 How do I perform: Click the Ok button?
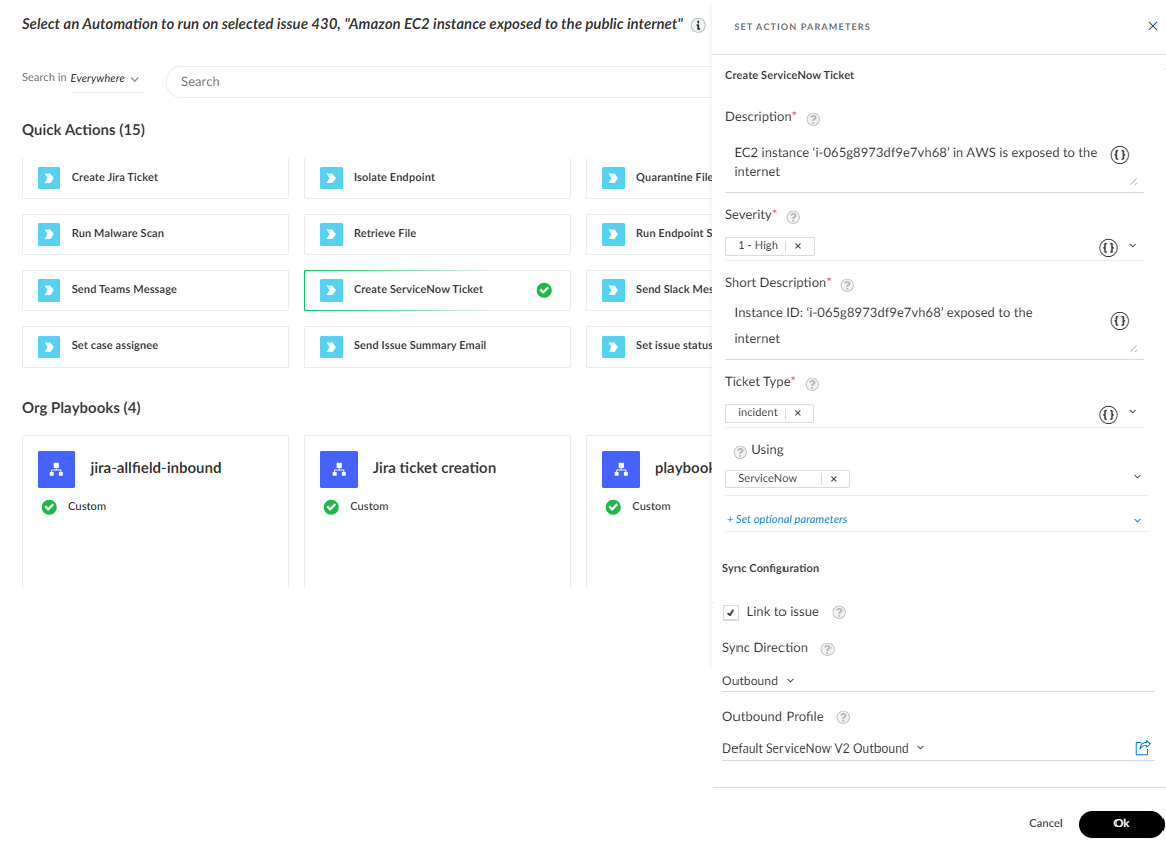tap(1121, 824)
